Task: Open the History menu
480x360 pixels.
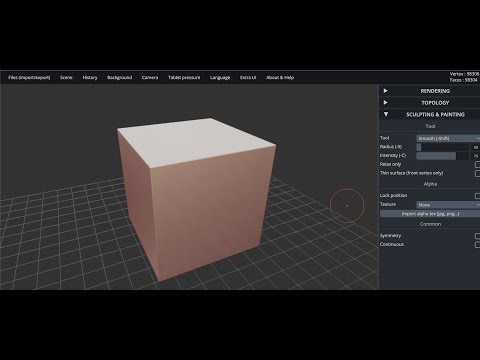Action: pyautogui.click(x=90, y=78)
